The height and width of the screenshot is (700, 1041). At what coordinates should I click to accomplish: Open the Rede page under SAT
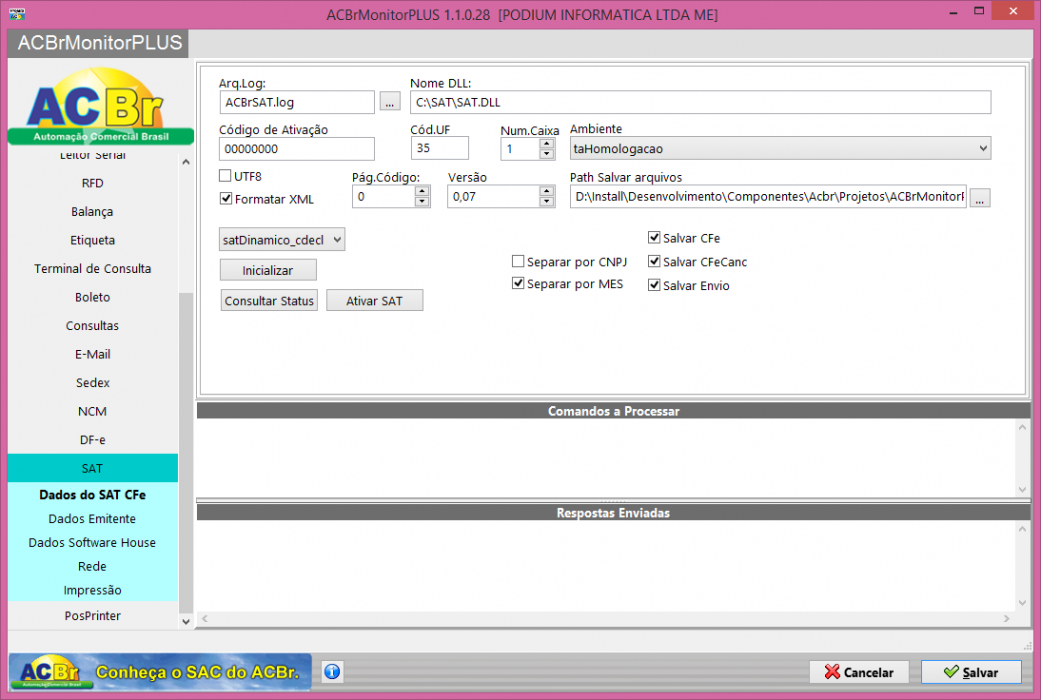tap(93, 567)
